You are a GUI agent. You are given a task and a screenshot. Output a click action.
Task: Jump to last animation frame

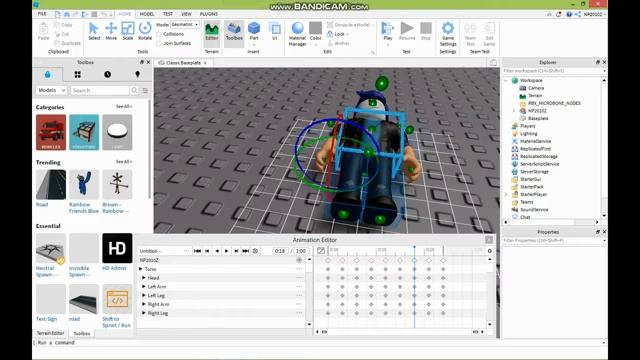245,251
